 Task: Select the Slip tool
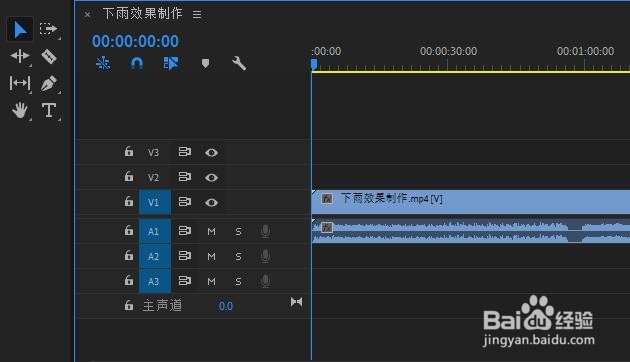20,83
